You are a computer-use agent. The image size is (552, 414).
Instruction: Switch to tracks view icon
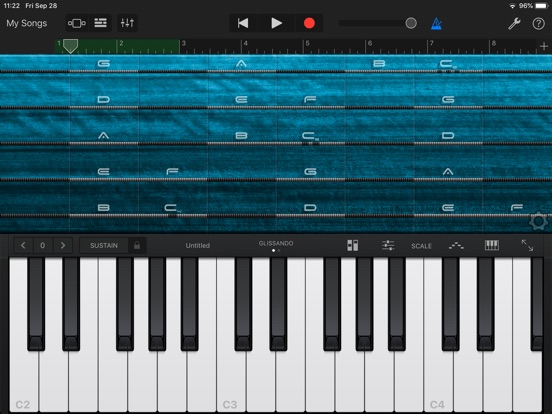coord(100,23)
